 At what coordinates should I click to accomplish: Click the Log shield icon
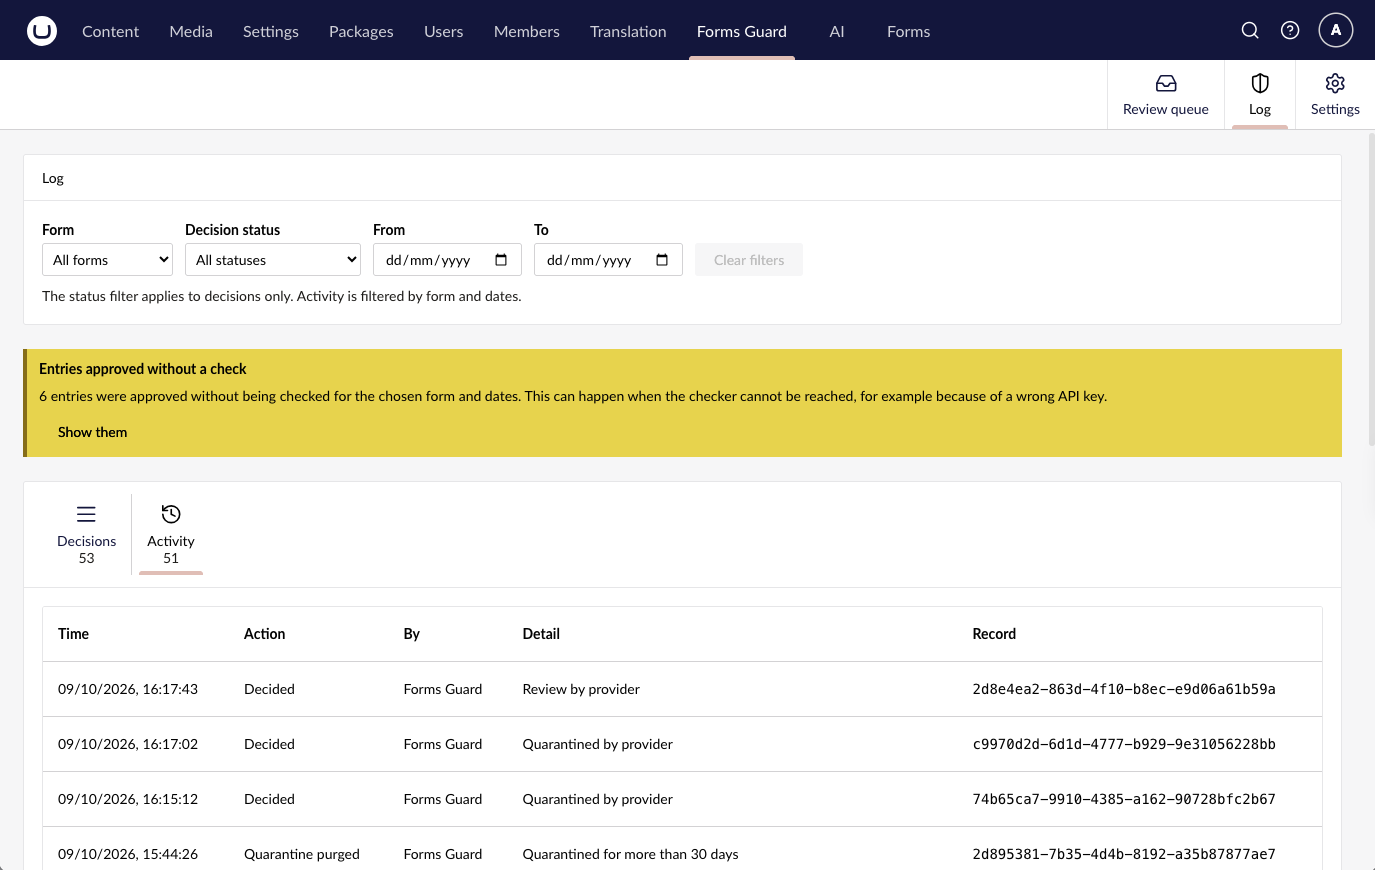1260,83
